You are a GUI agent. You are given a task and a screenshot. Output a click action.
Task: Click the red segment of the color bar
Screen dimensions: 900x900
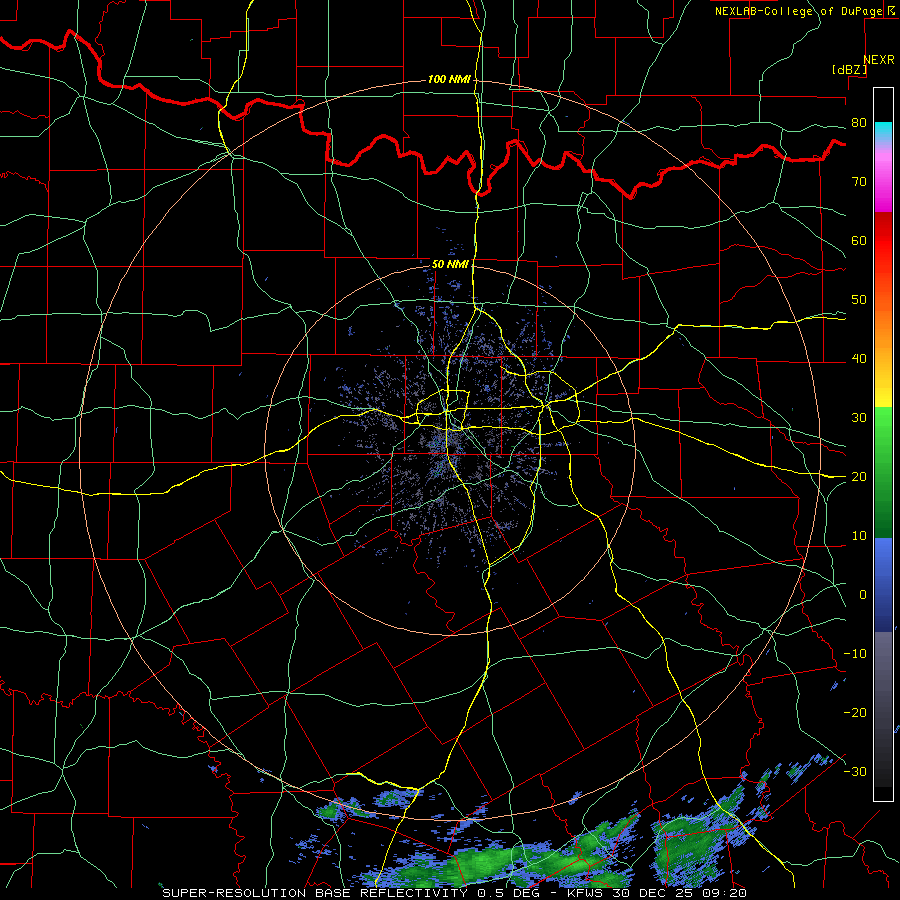coord(883,241)
